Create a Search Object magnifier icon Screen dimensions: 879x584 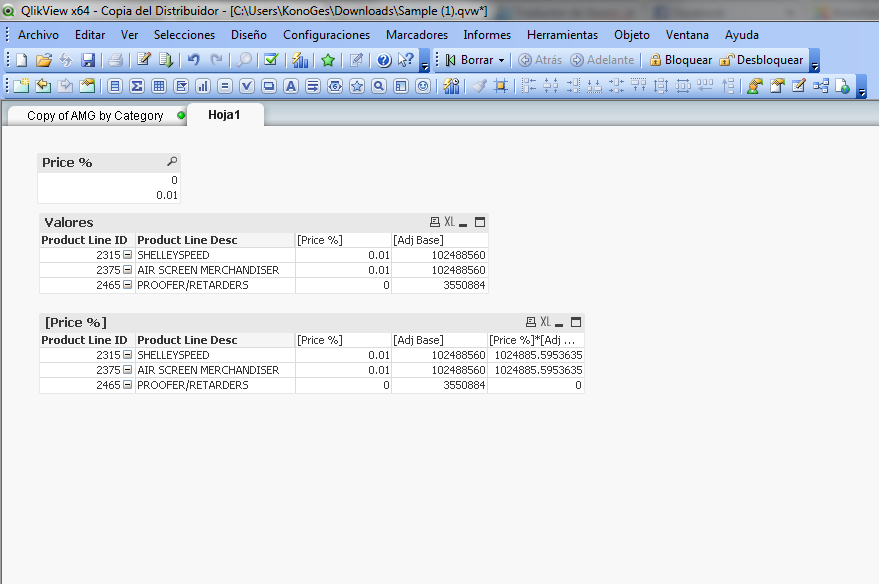379,86
